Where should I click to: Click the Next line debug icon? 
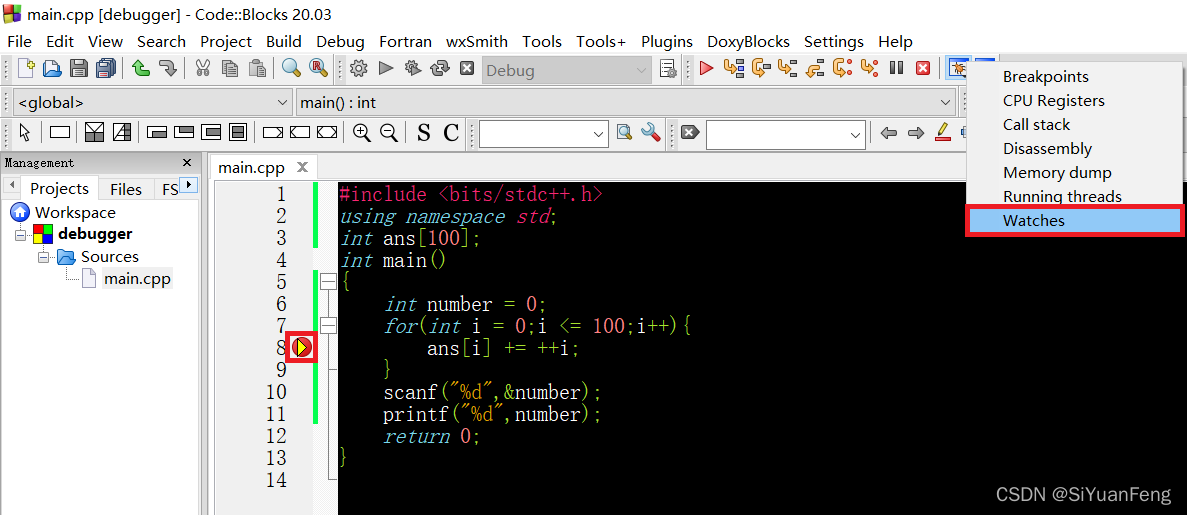761,69
